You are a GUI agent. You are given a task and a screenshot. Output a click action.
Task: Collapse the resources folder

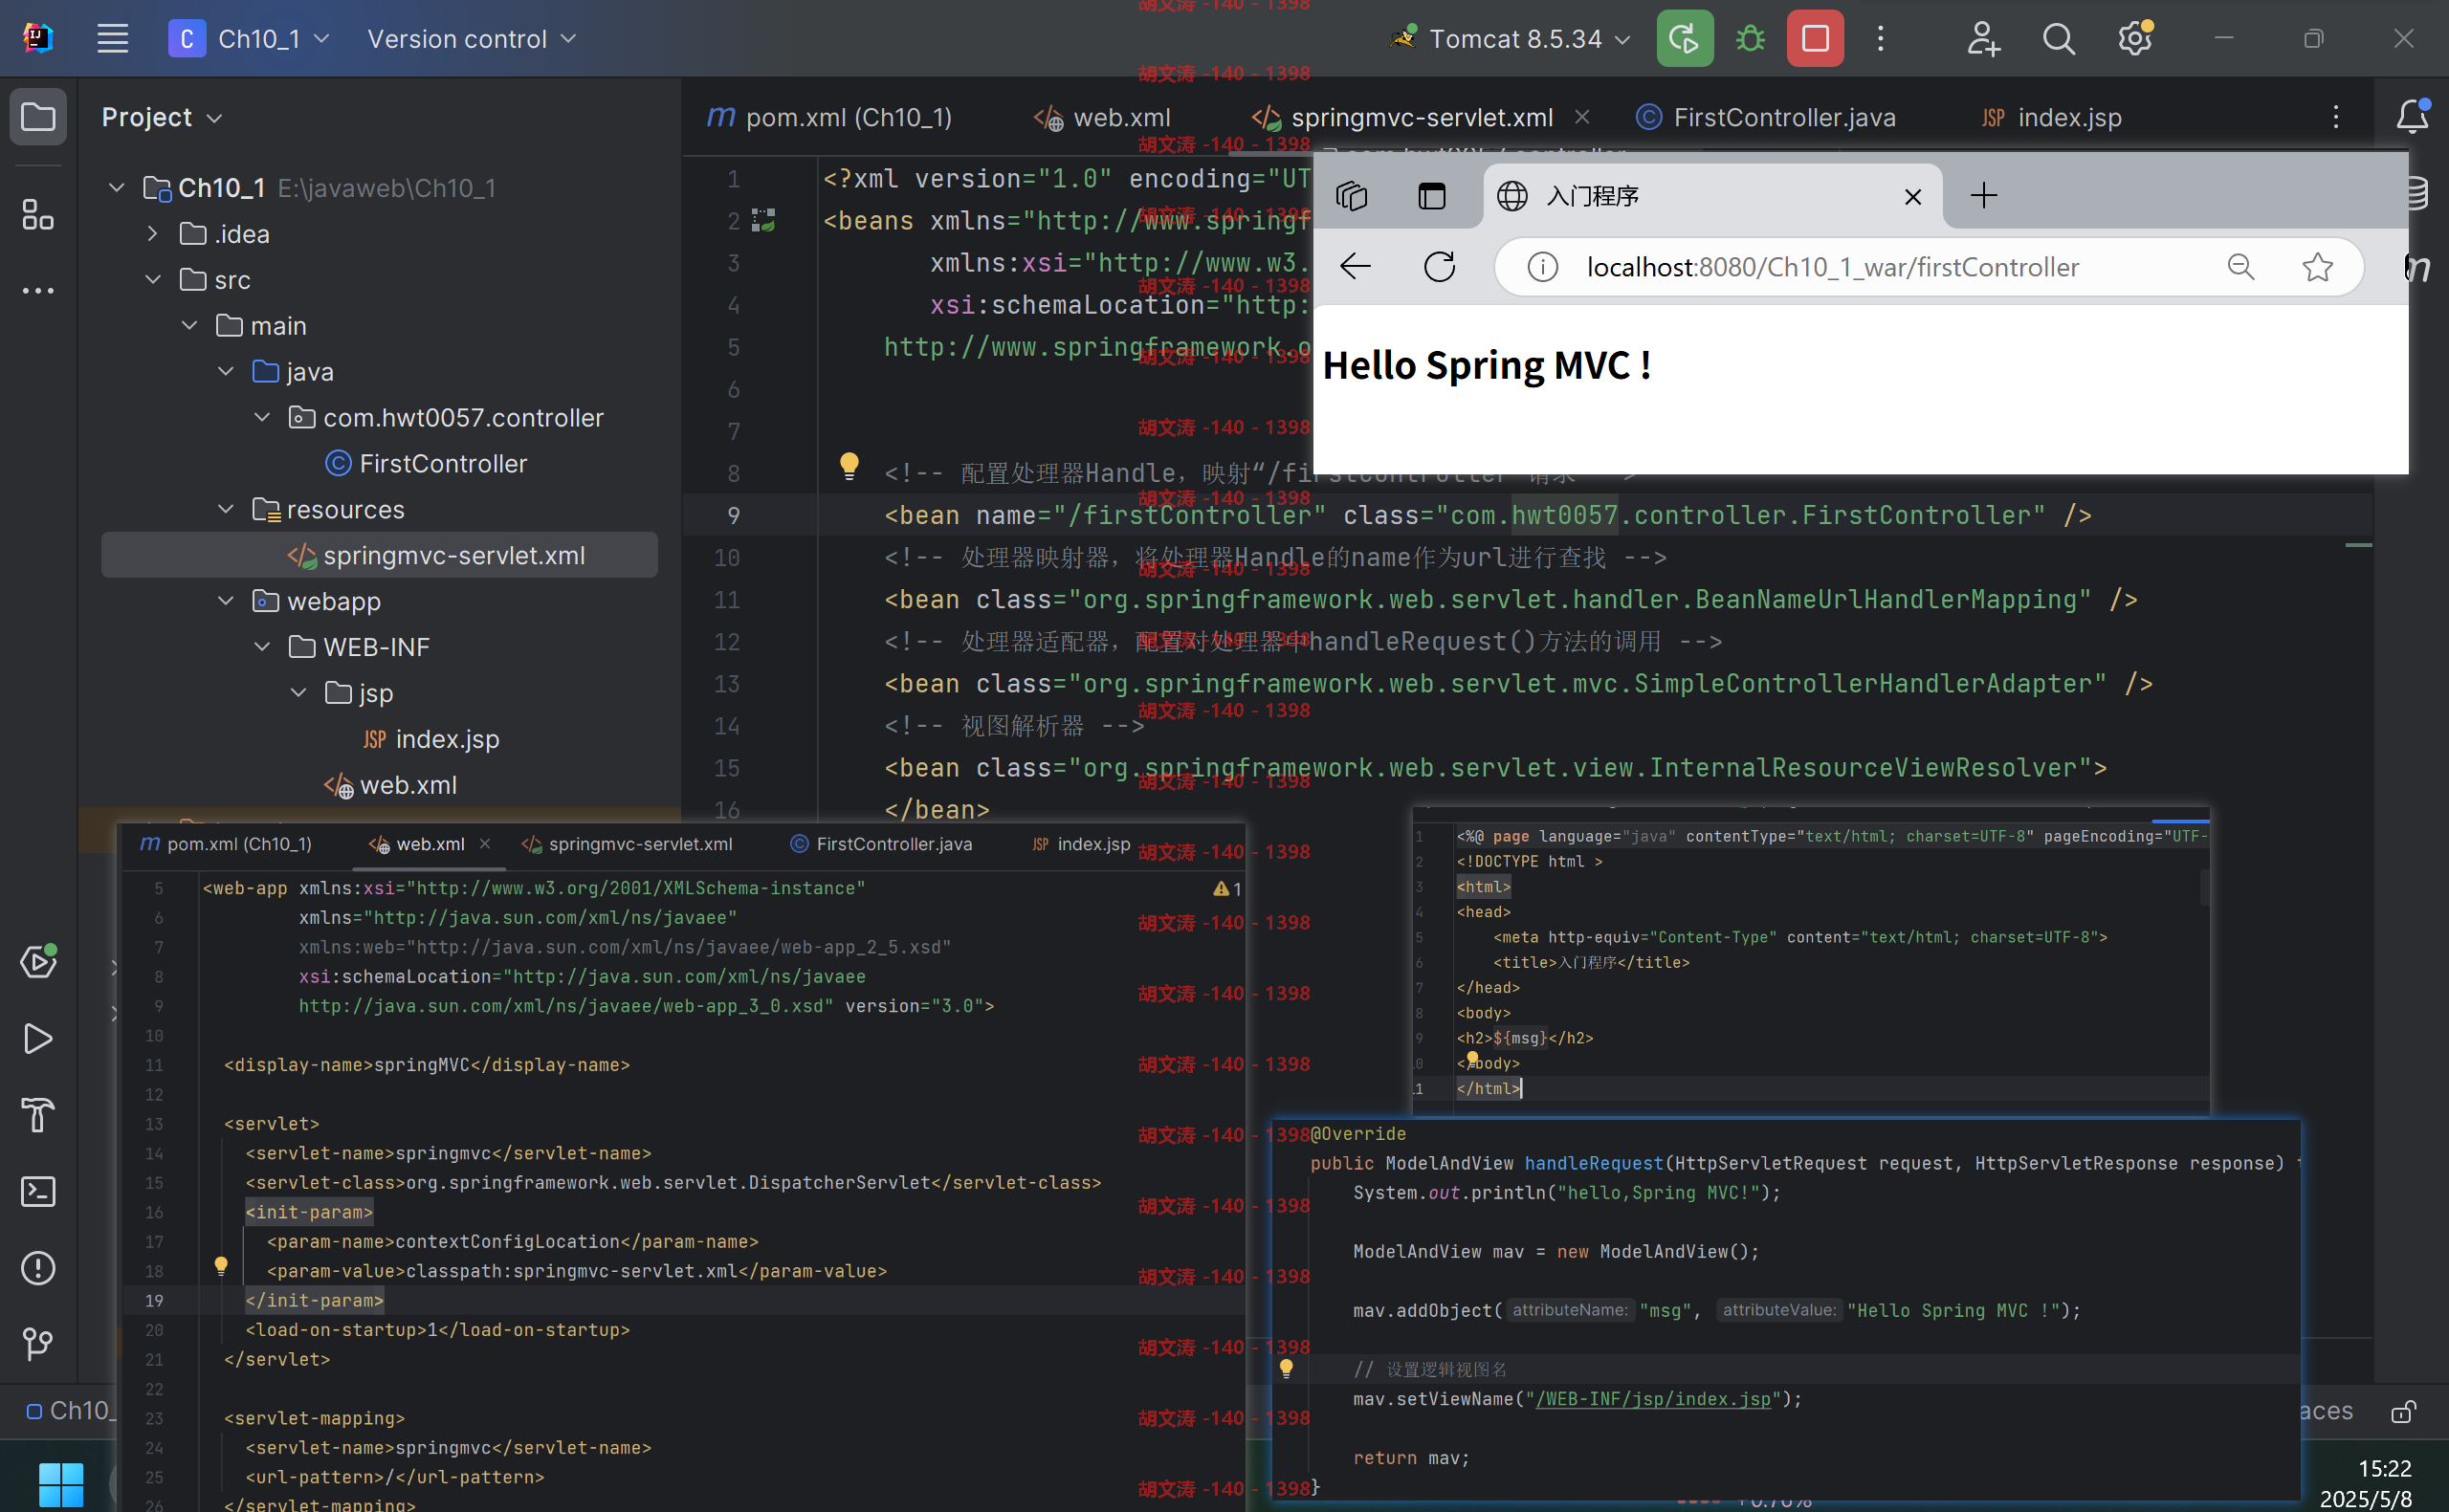click(x=225, y=510)
